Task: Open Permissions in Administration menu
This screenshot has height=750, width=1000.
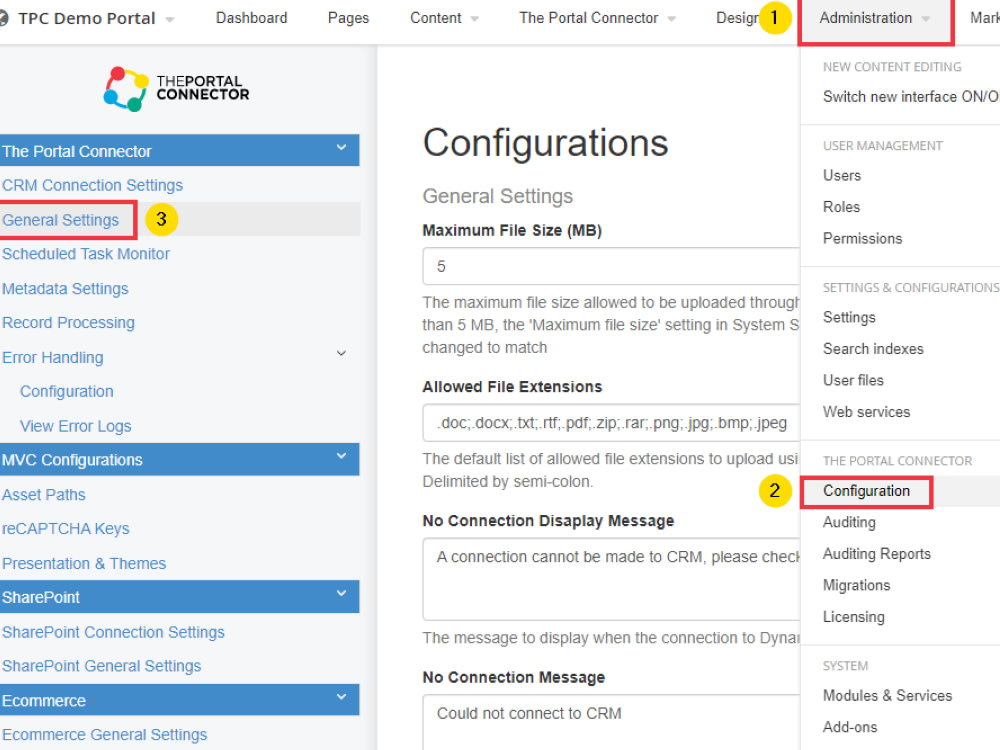Action: click(x=862, y=239)
